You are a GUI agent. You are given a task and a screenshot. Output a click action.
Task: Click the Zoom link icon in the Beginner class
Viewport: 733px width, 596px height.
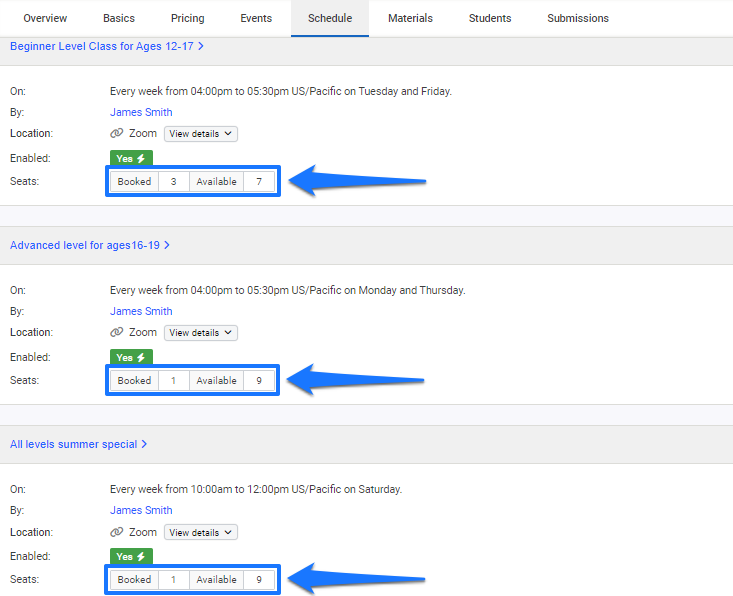[116, 133]
